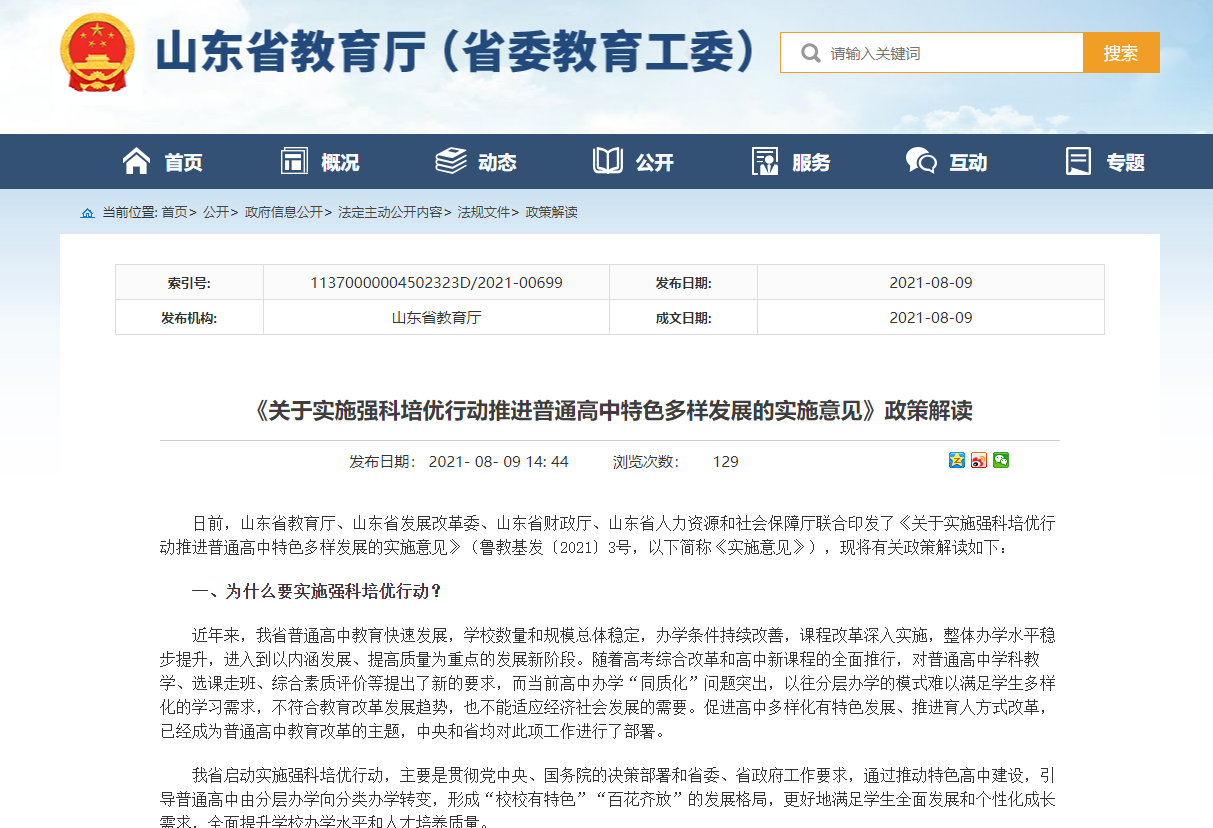Go to 首页 in the breadcrumb
This screenshot has height=828, width=1213.
pyautogui.click(x=174, y=212)
